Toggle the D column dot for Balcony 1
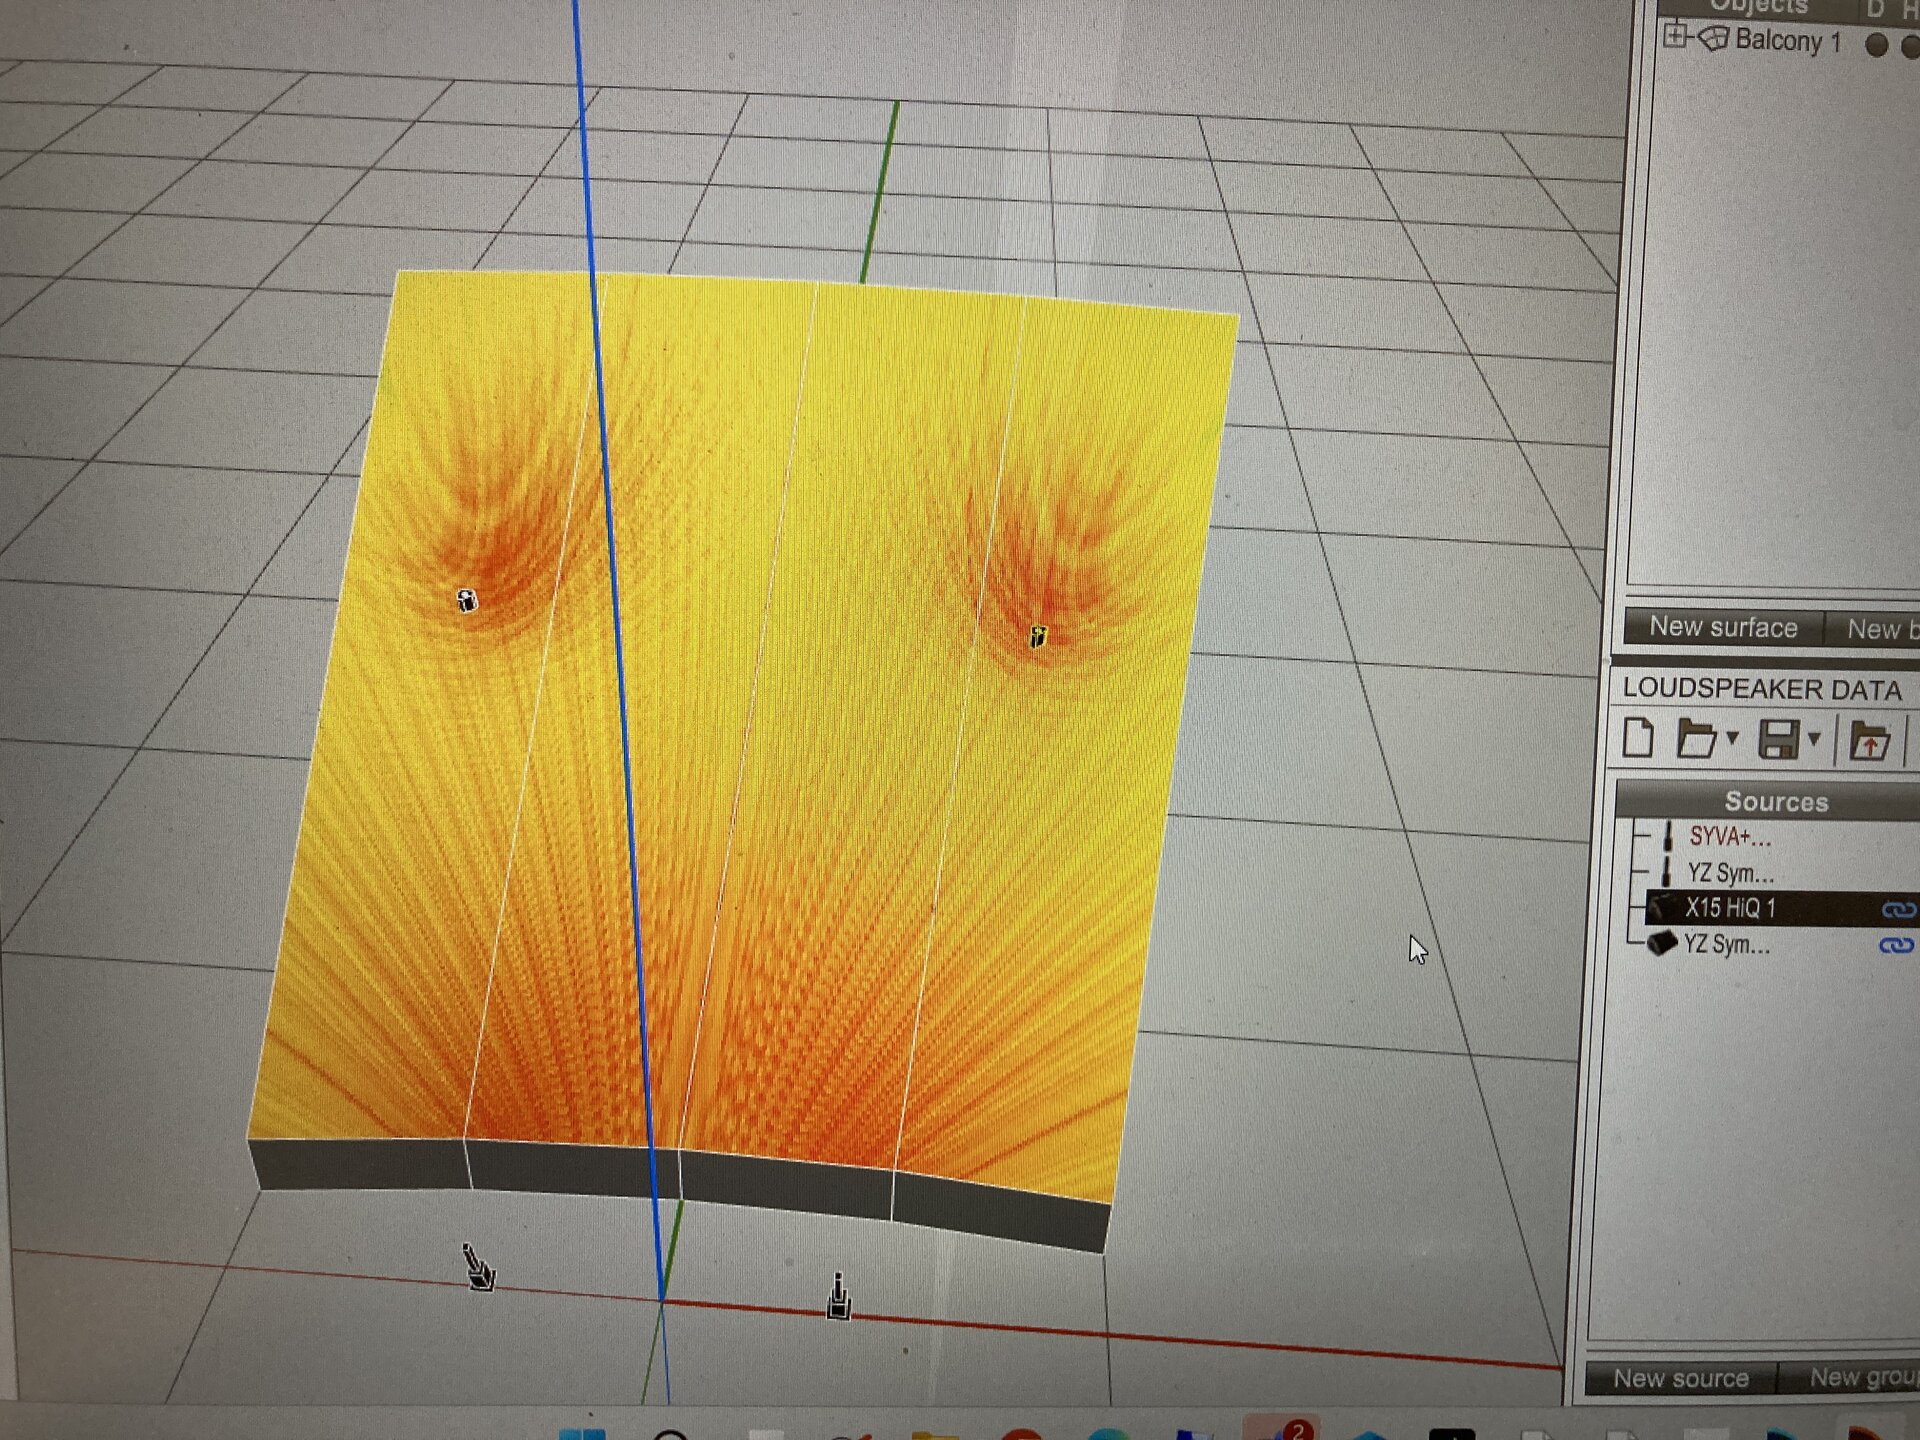The image size is (1920, 1440). [1876, 45]
